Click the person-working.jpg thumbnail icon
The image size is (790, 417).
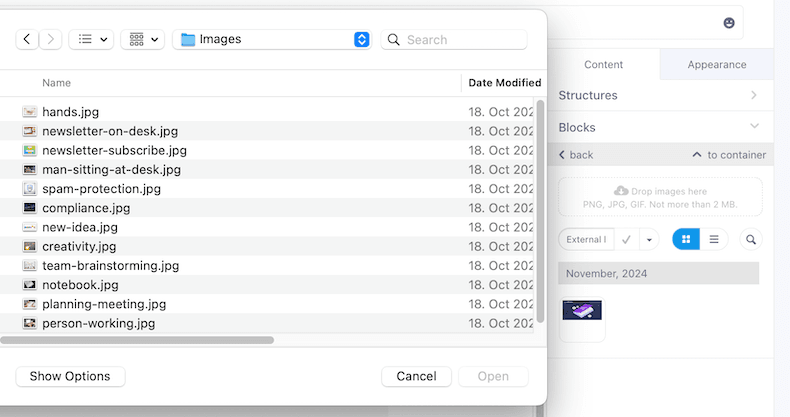[x=30, y=323]
